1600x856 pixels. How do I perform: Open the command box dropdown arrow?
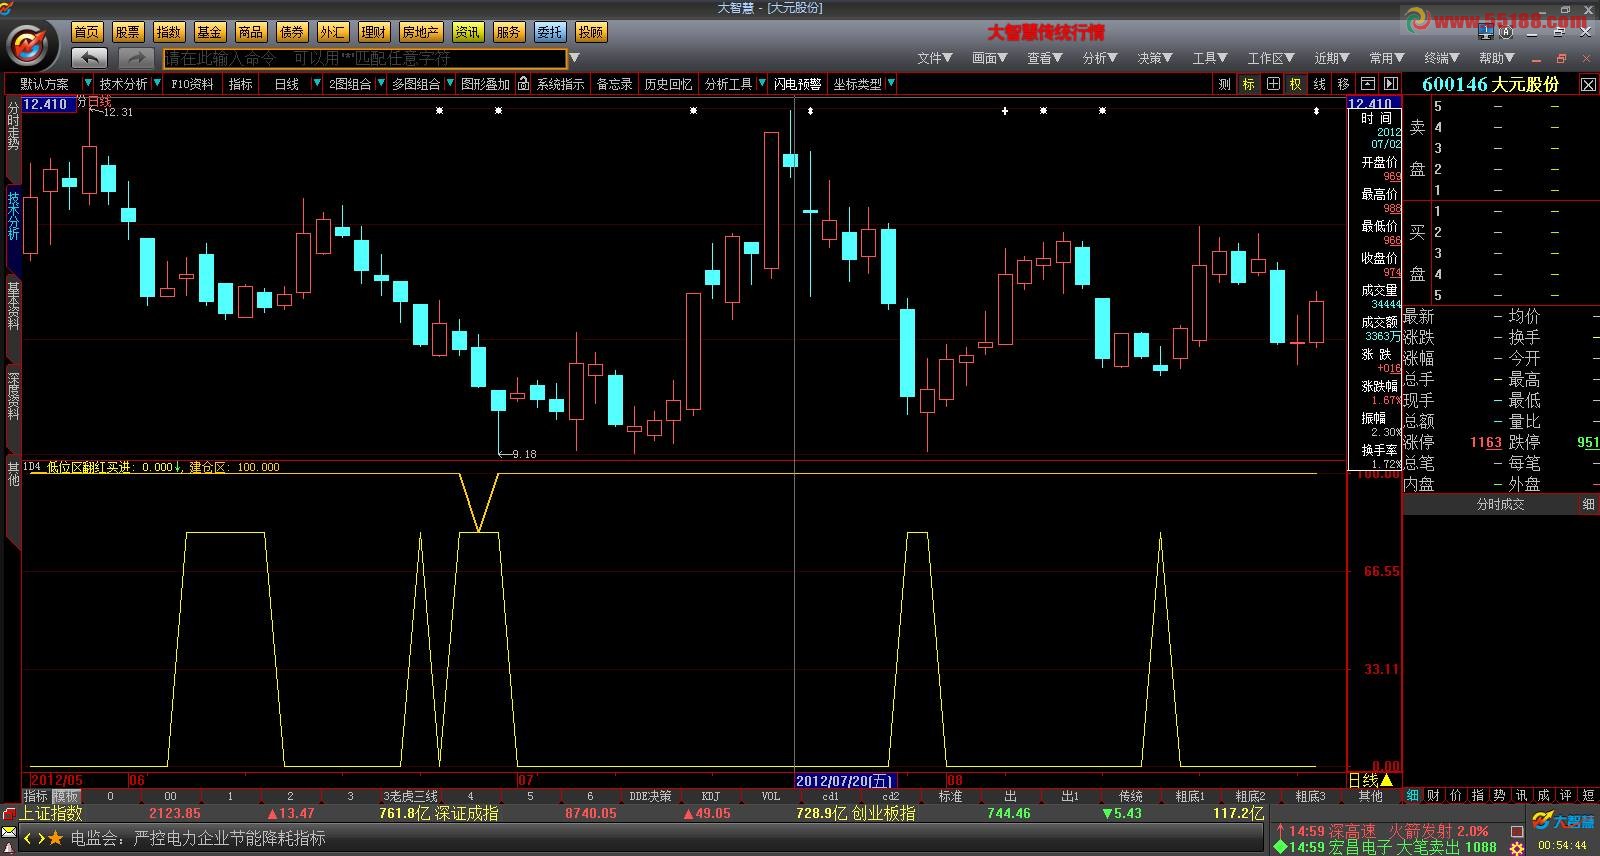575,58
